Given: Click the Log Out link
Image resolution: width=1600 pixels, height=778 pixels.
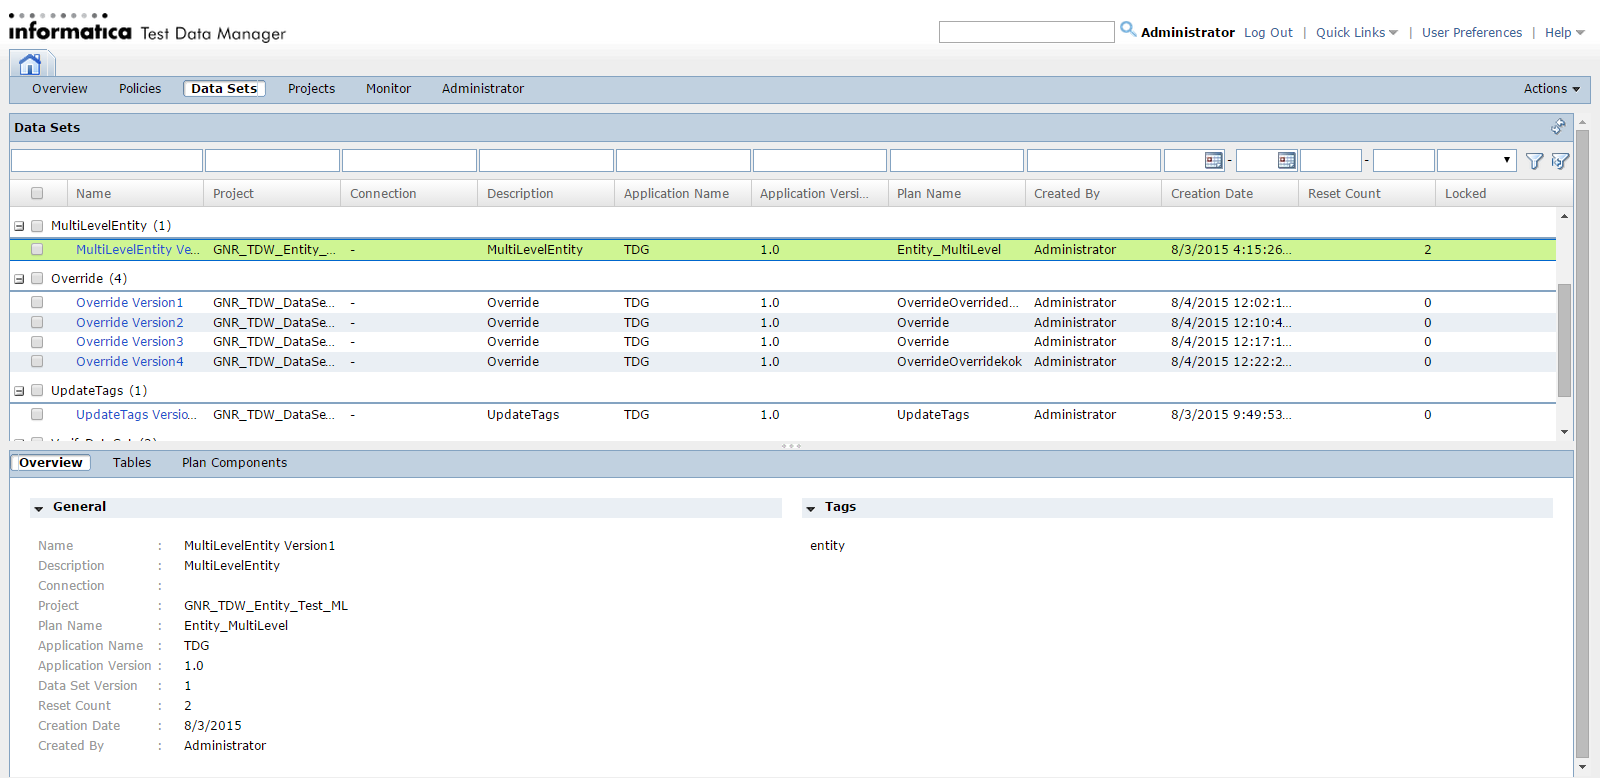Looking at the screenshot, I should click(1268, 33).
